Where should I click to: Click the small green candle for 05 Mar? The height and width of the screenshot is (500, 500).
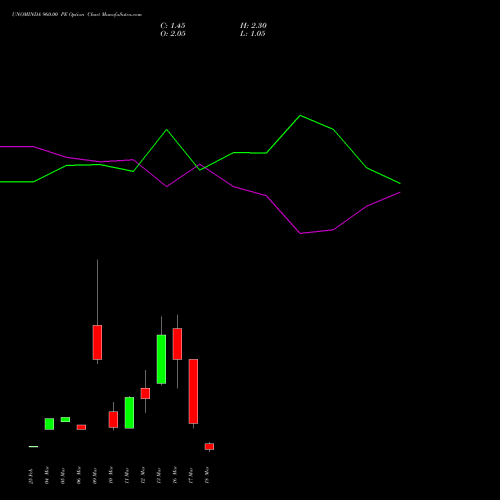point(65,420)
